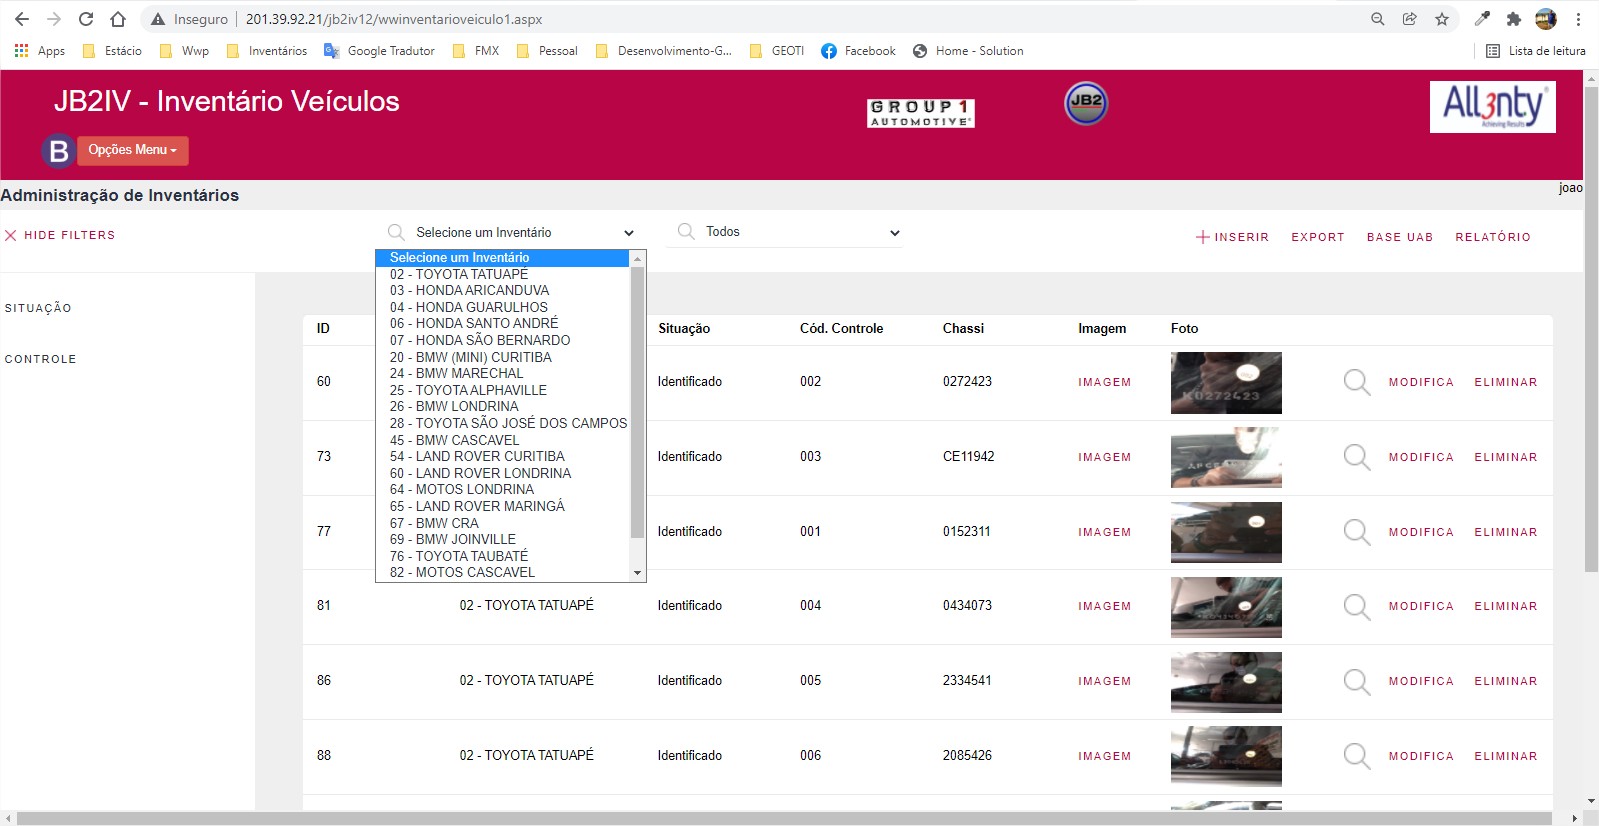Select 02 - TOYOTA TATUAPÉ from list
This screenshot has height=826, width=1599.
[503, 274]
